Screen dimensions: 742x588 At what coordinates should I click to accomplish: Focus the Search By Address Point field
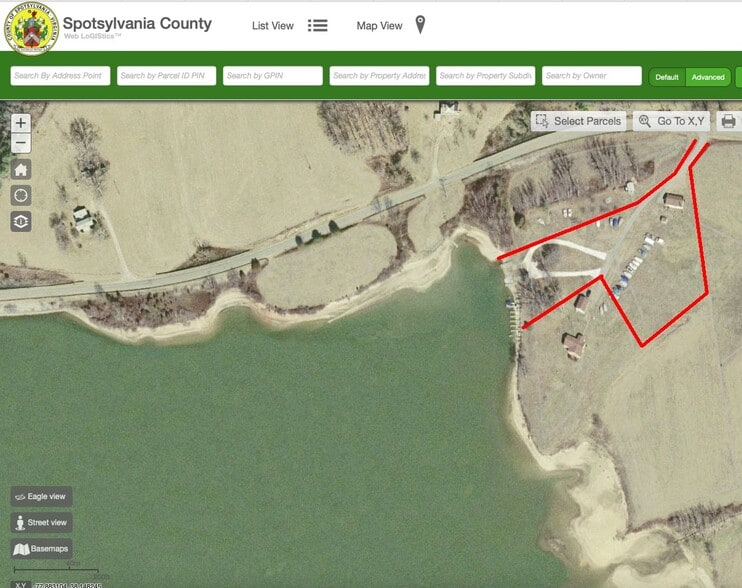[60, 76]
